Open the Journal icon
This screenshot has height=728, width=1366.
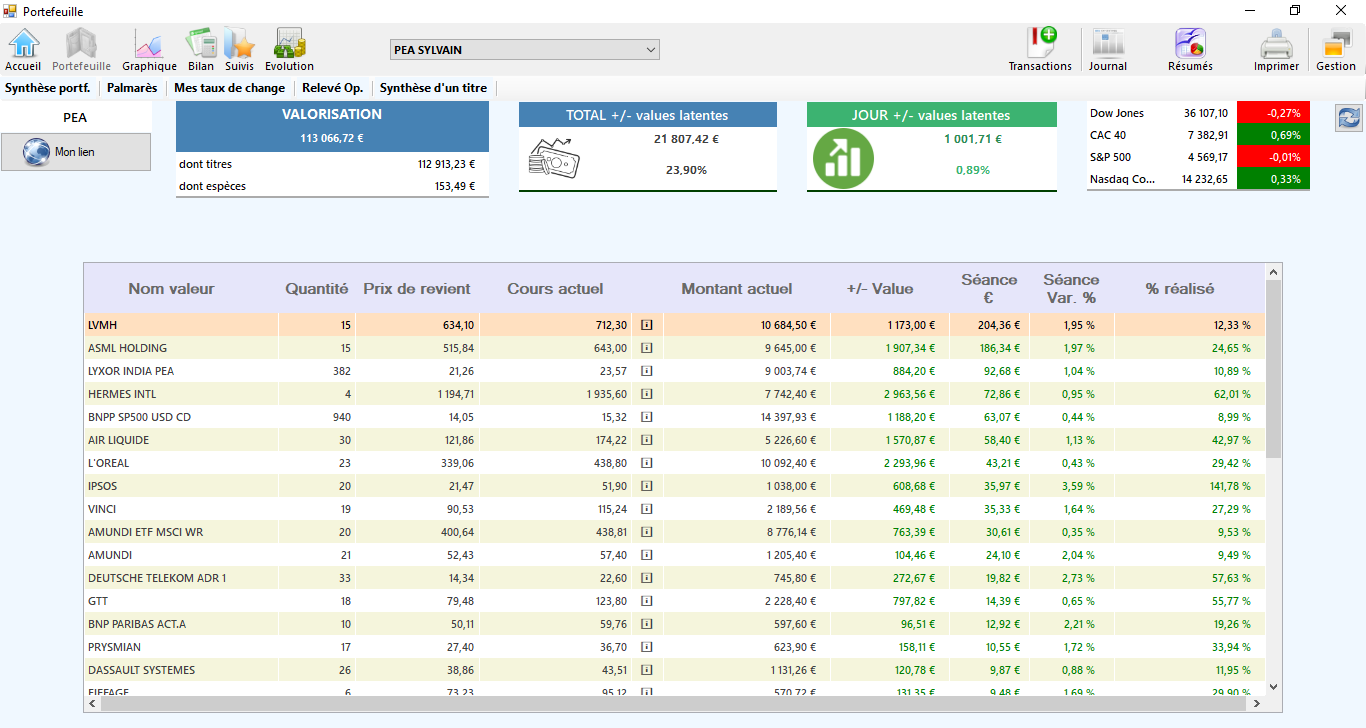[1107, 49]
